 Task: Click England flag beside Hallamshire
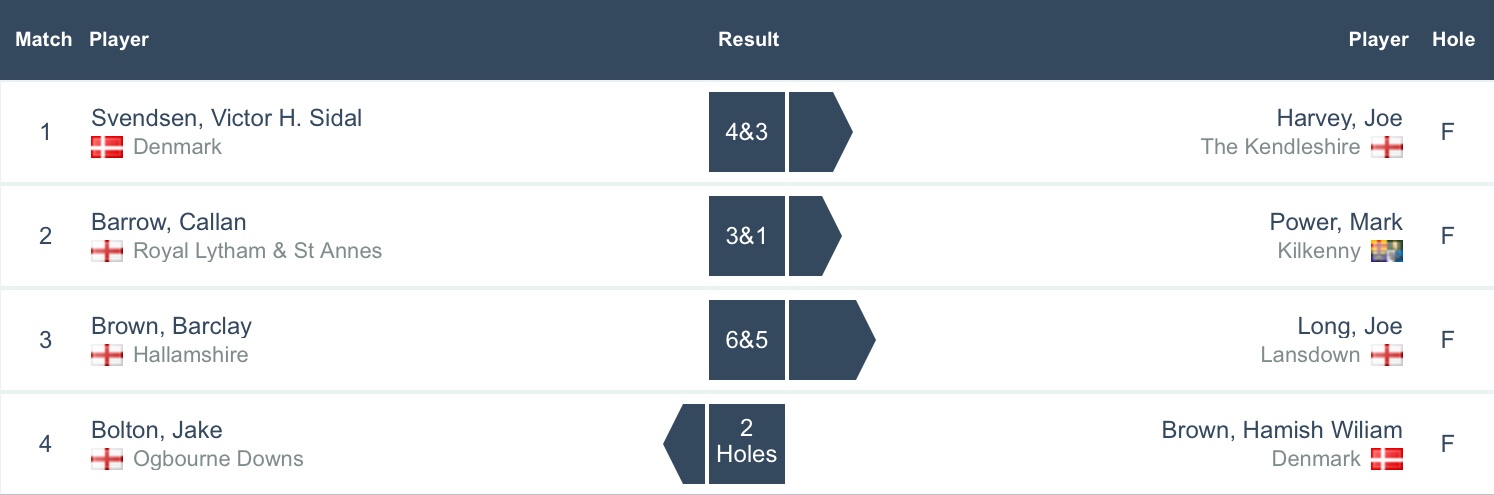coord(106,355)
